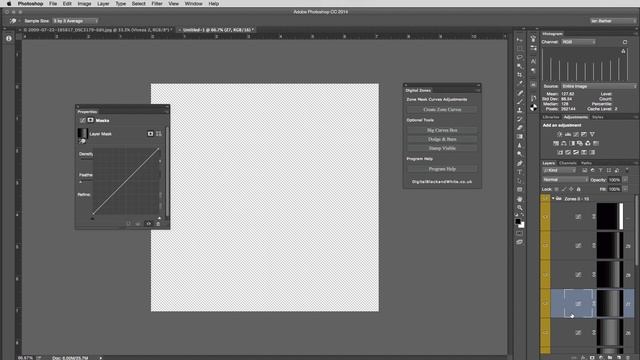Viewport: 640px width, 360px height.
Task: Select the Hand tool
Action: 520,199
